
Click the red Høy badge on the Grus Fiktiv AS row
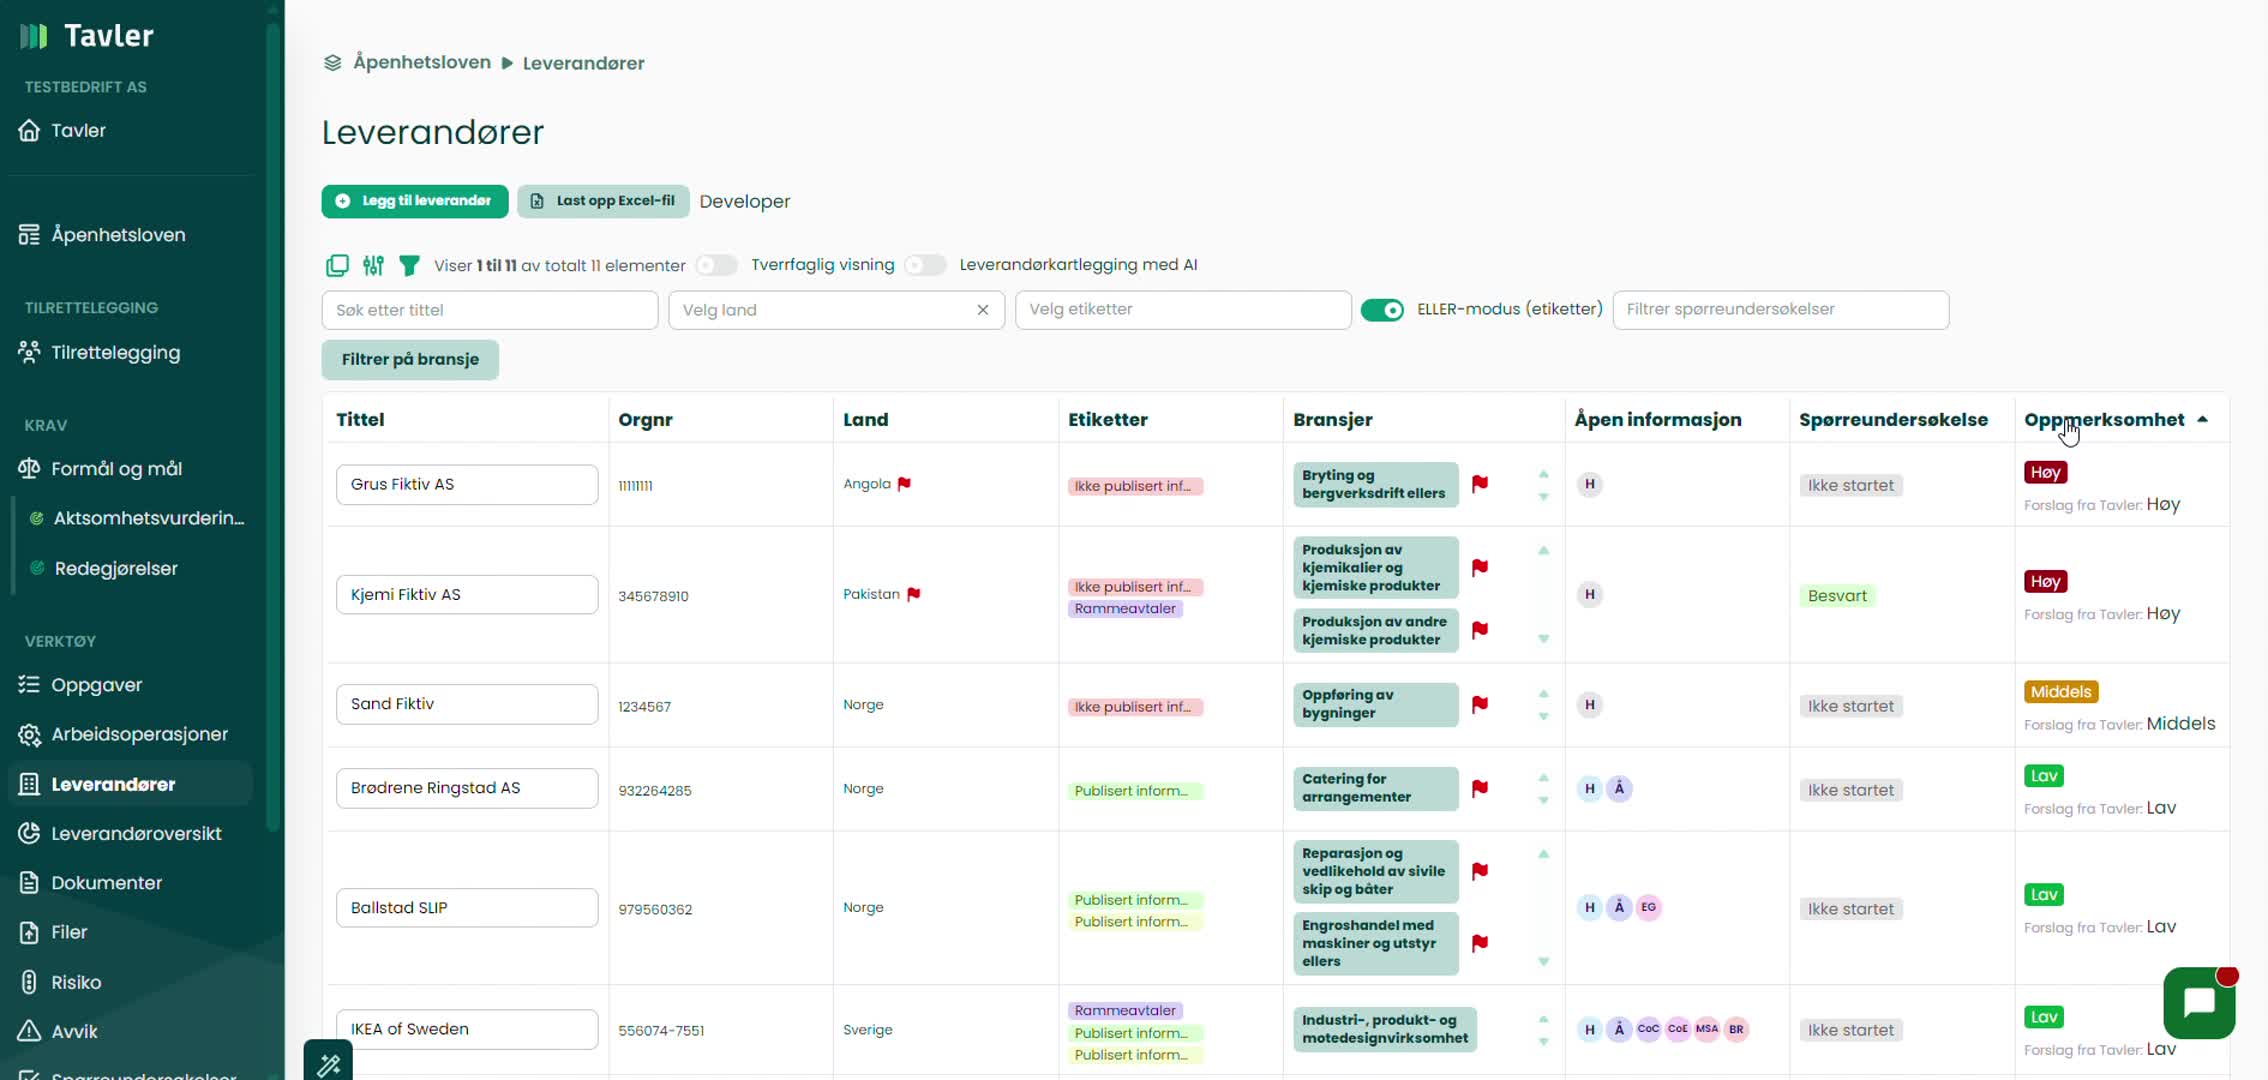2045,472
